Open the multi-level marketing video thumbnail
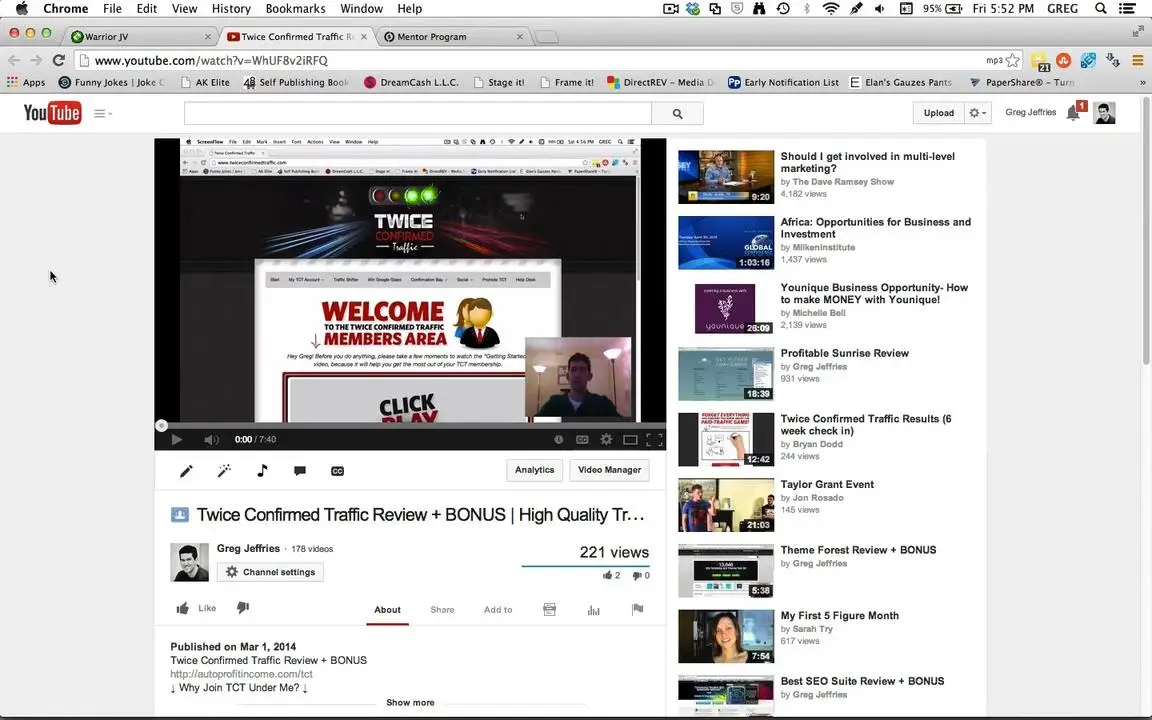This screenshot has height=720, width=1152. coord(726,177)
